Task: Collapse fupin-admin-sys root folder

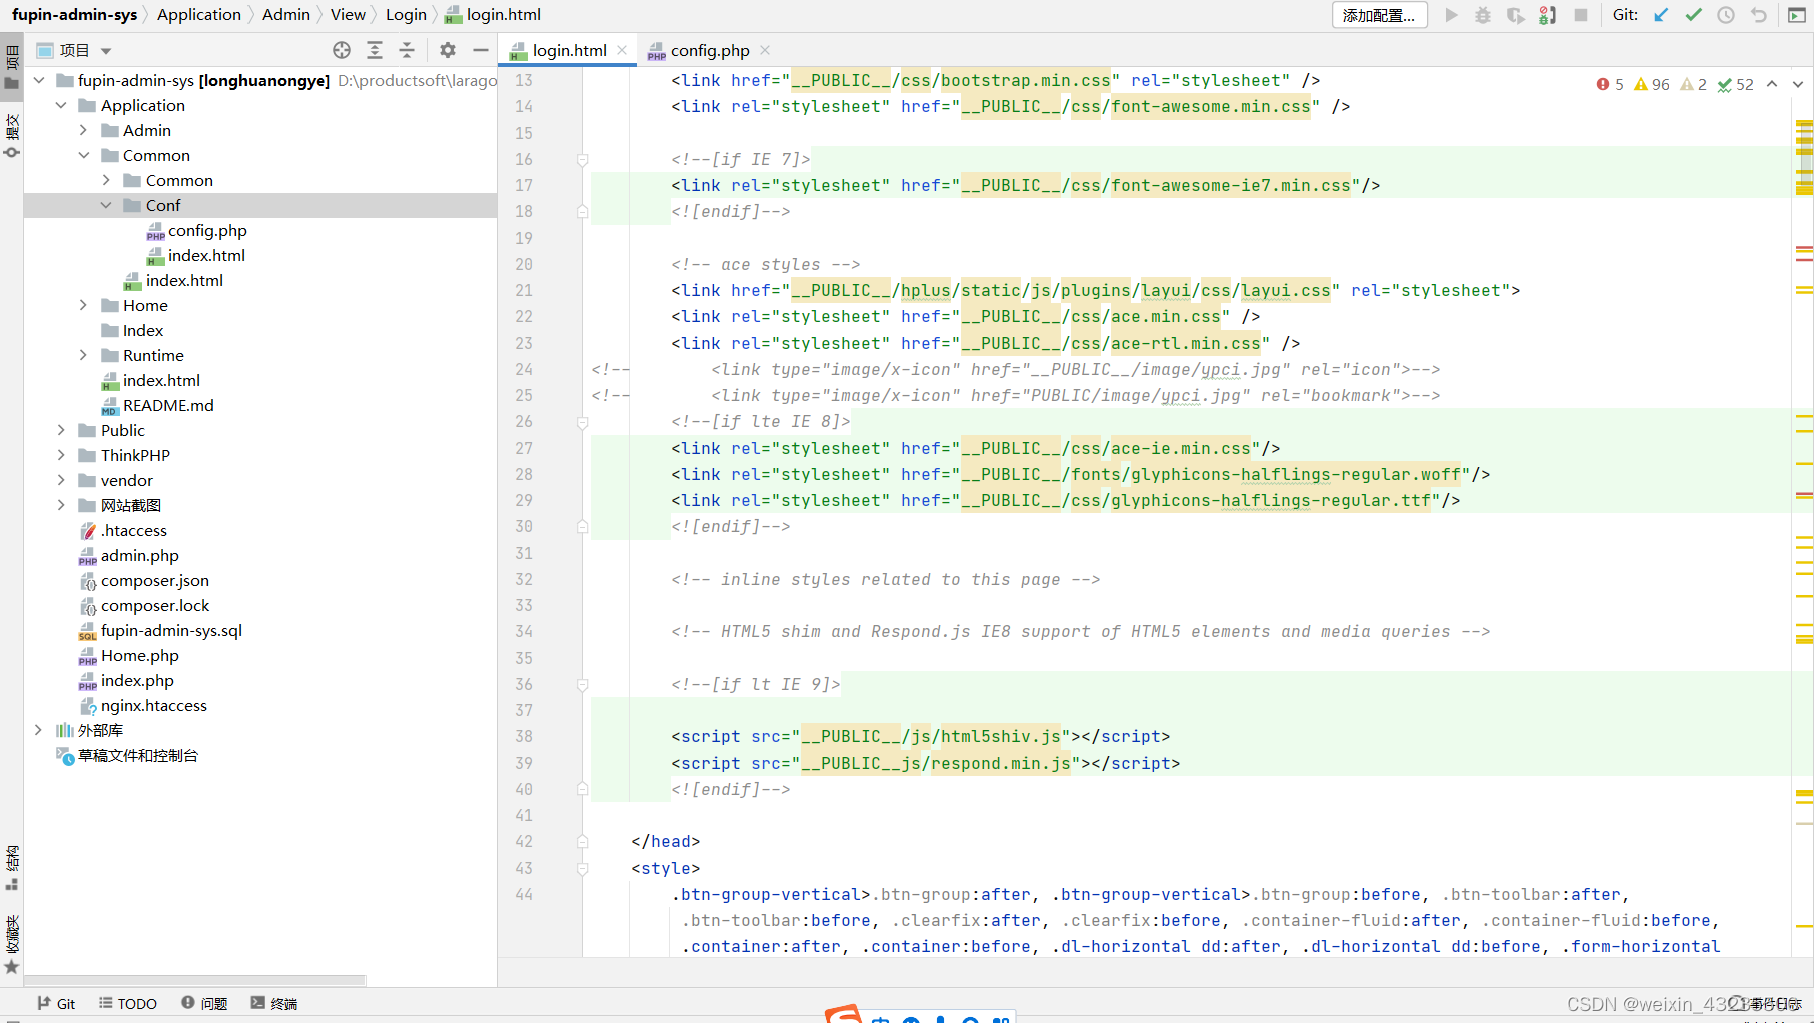Action: pos(39,80)
